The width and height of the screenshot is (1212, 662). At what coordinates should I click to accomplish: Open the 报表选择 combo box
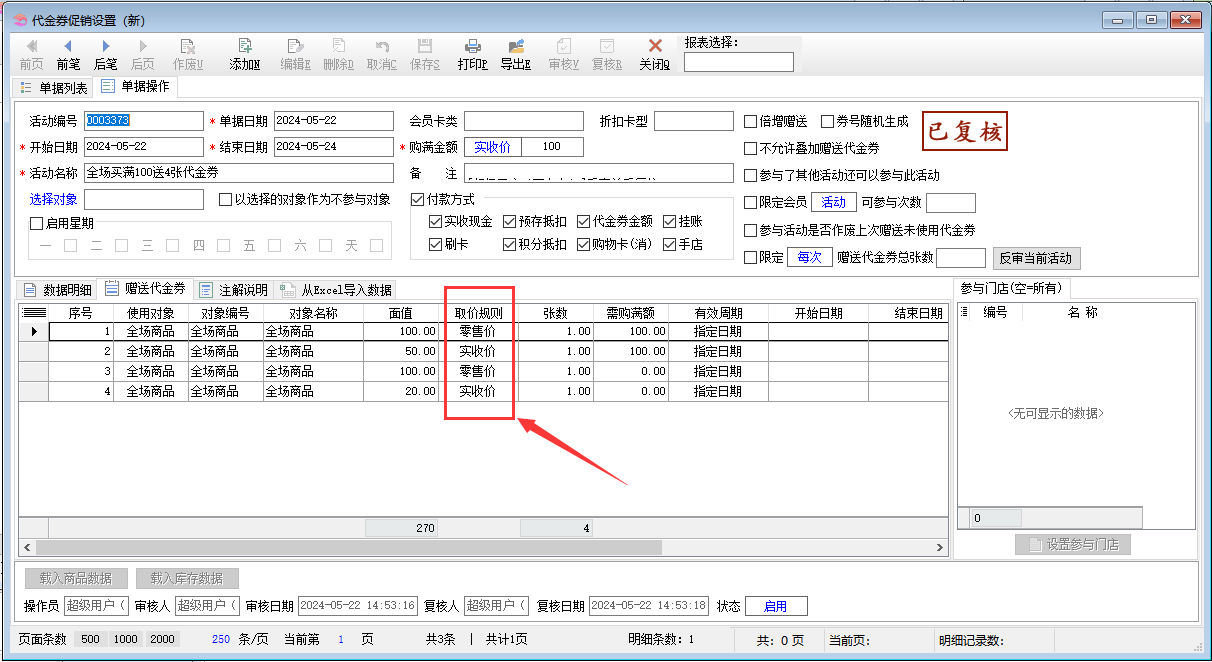click(738, 62)
